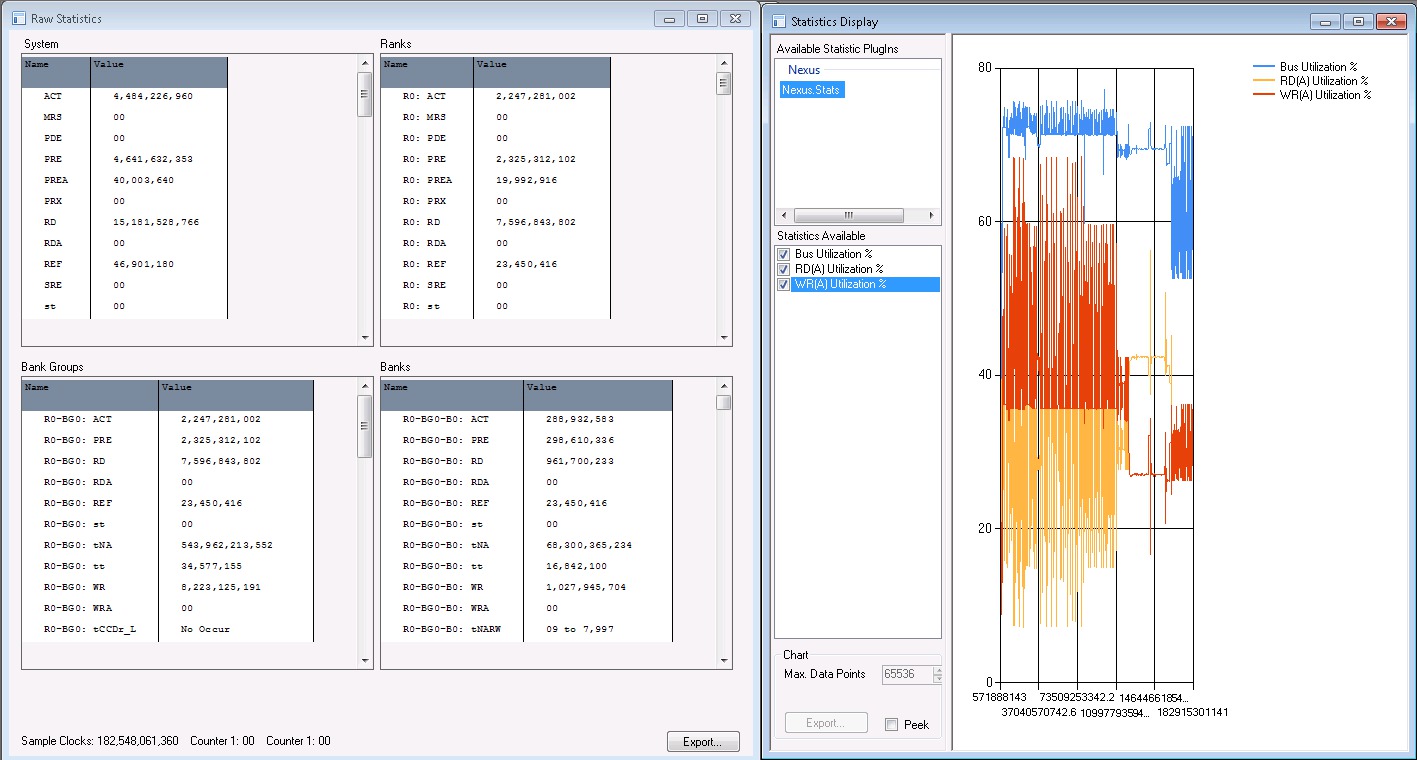Select the REF row in System table

pos(124,265)
